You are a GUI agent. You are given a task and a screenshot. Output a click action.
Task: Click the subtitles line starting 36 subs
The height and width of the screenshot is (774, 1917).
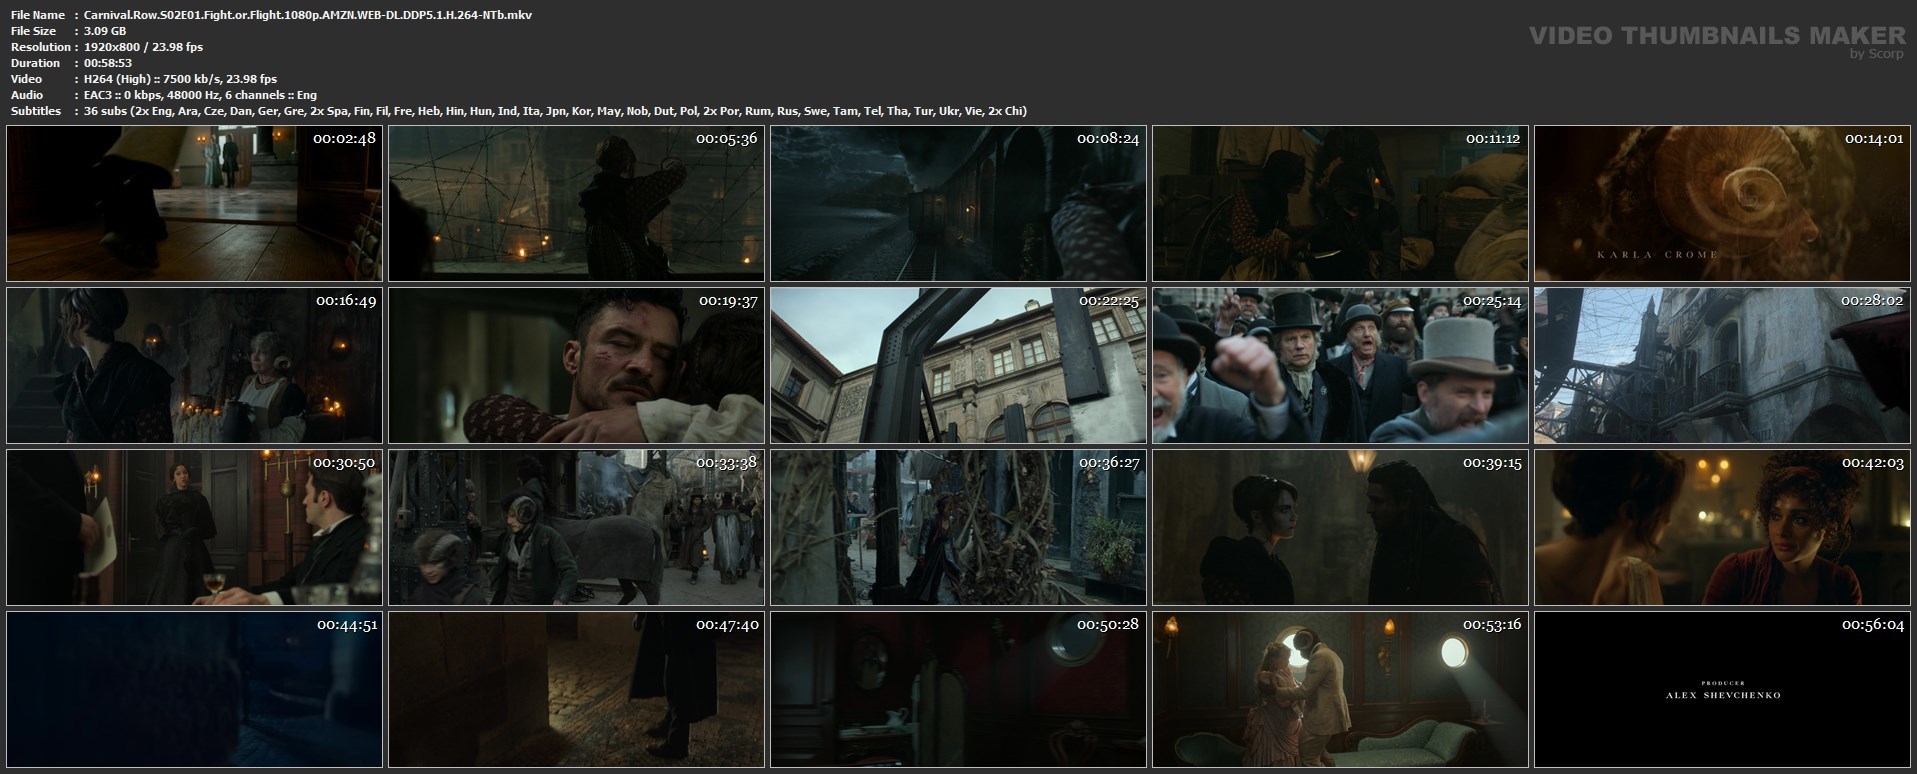point(556,111)
